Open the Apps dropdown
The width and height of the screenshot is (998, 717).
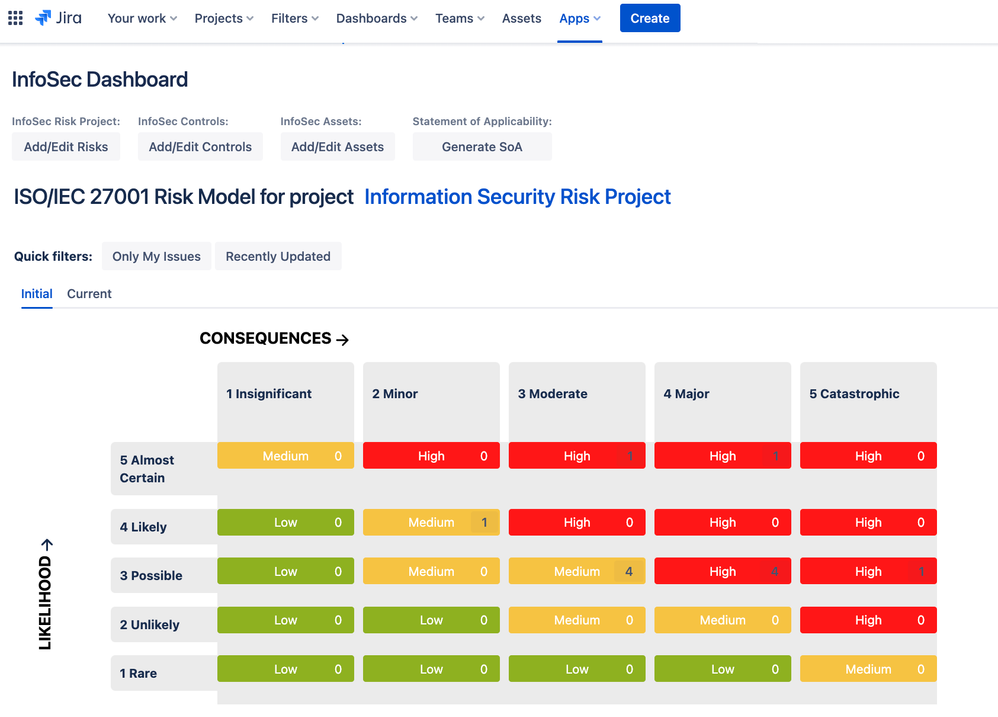pyautogui.click(x=578, y=18)
